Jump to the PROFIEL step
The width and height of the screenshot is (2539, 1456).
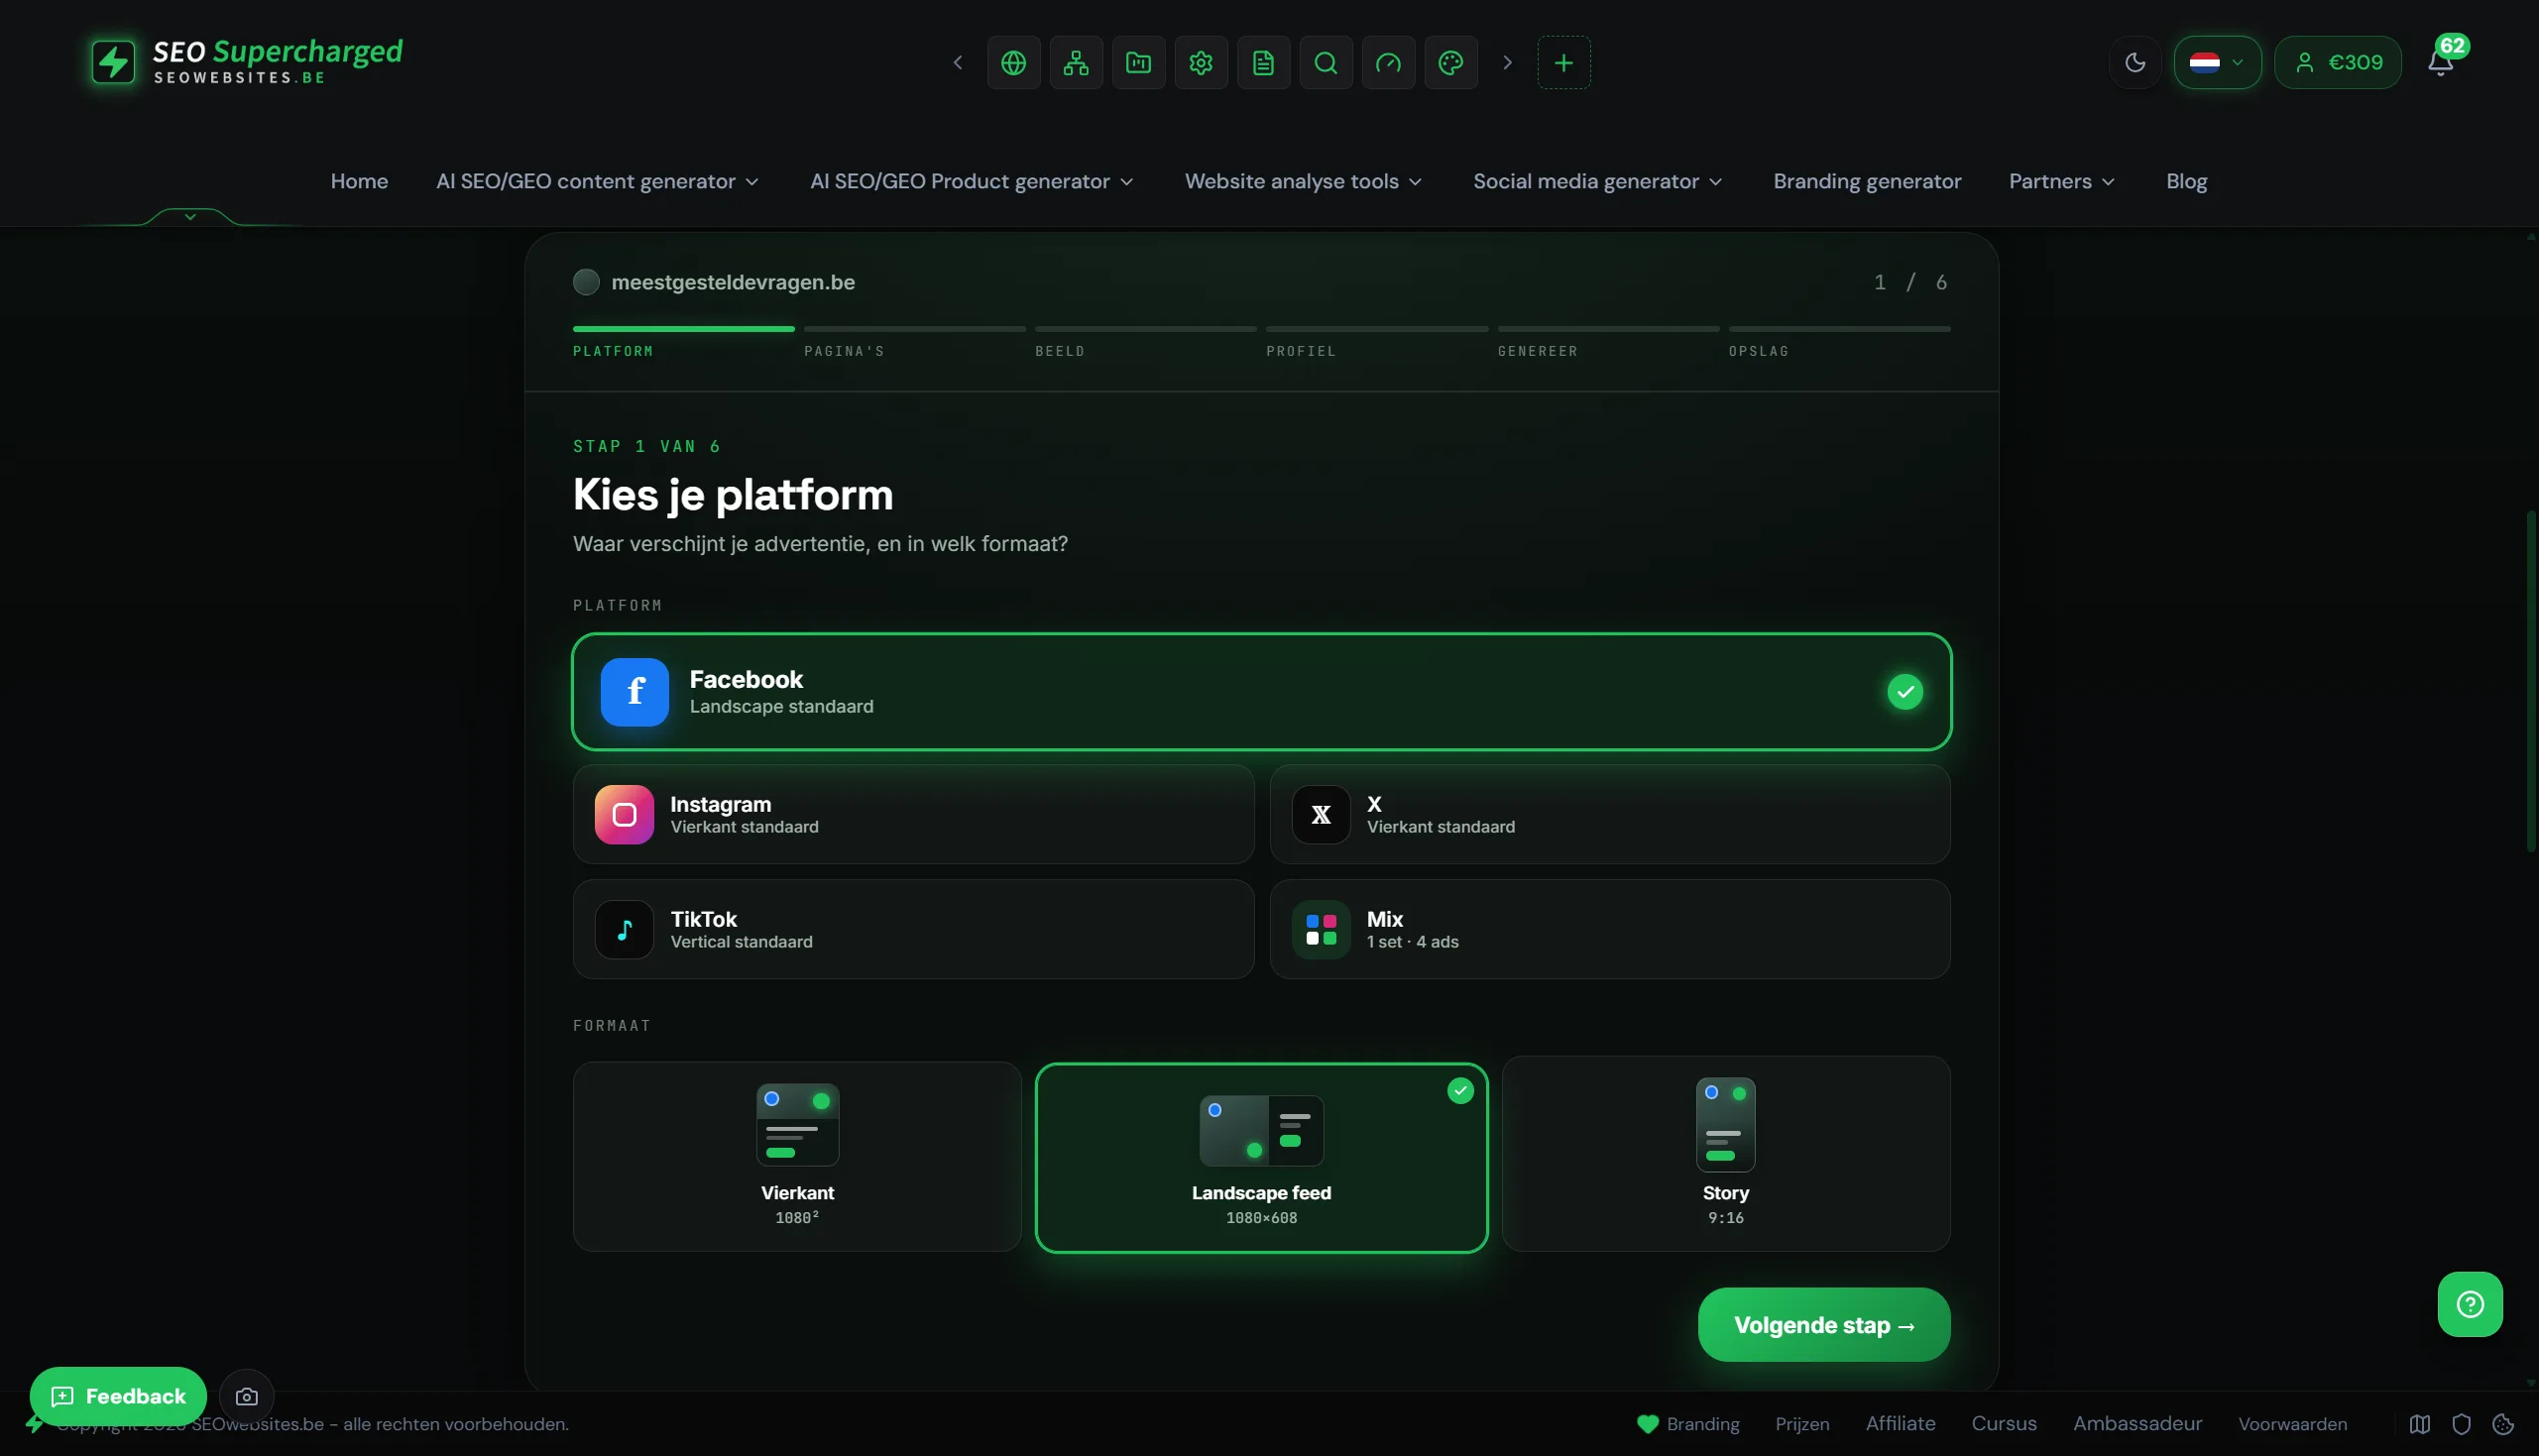pos(1301,351)
